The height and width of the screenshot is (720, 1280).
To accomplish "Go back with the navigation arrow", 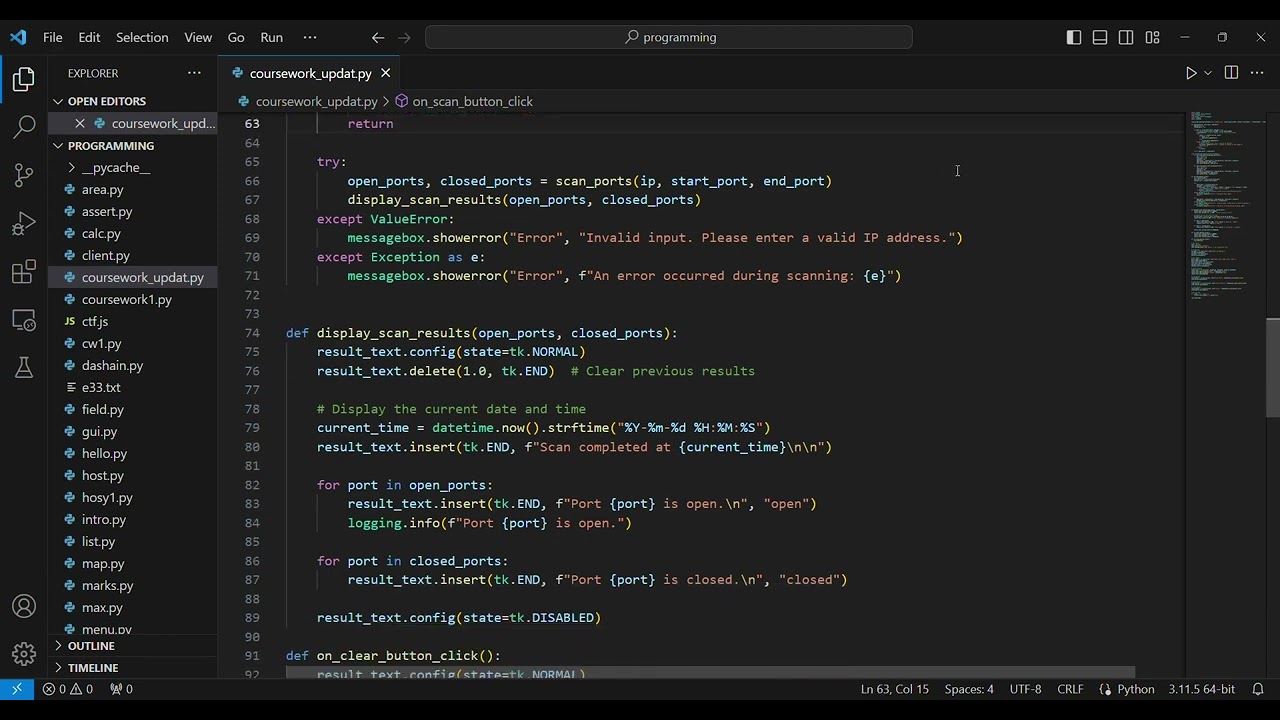I will click(378, 37).
